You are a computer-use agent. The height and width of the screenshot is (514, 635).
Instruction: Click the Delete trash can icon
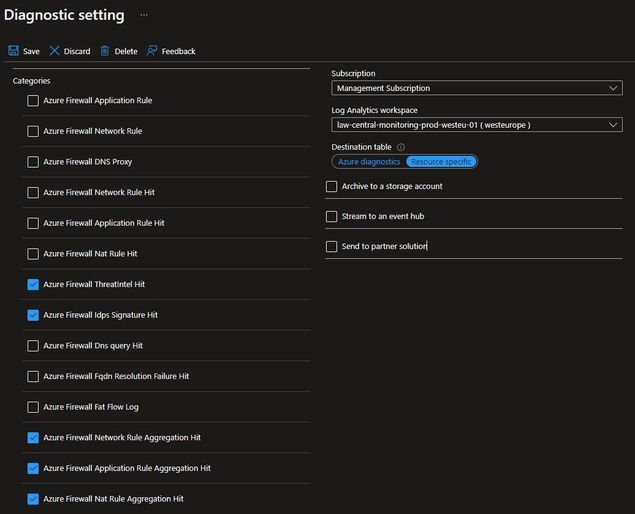pos(105,51)
